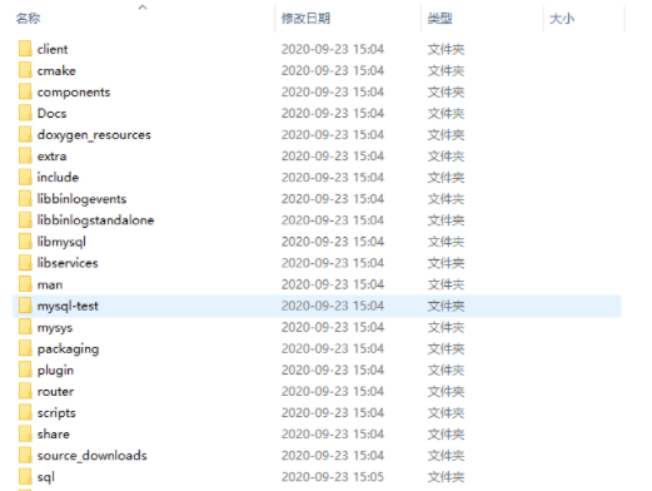Viewport: 652px width, 491px height.
Task: Select the plugin folder name
Action: click(55, 370)
